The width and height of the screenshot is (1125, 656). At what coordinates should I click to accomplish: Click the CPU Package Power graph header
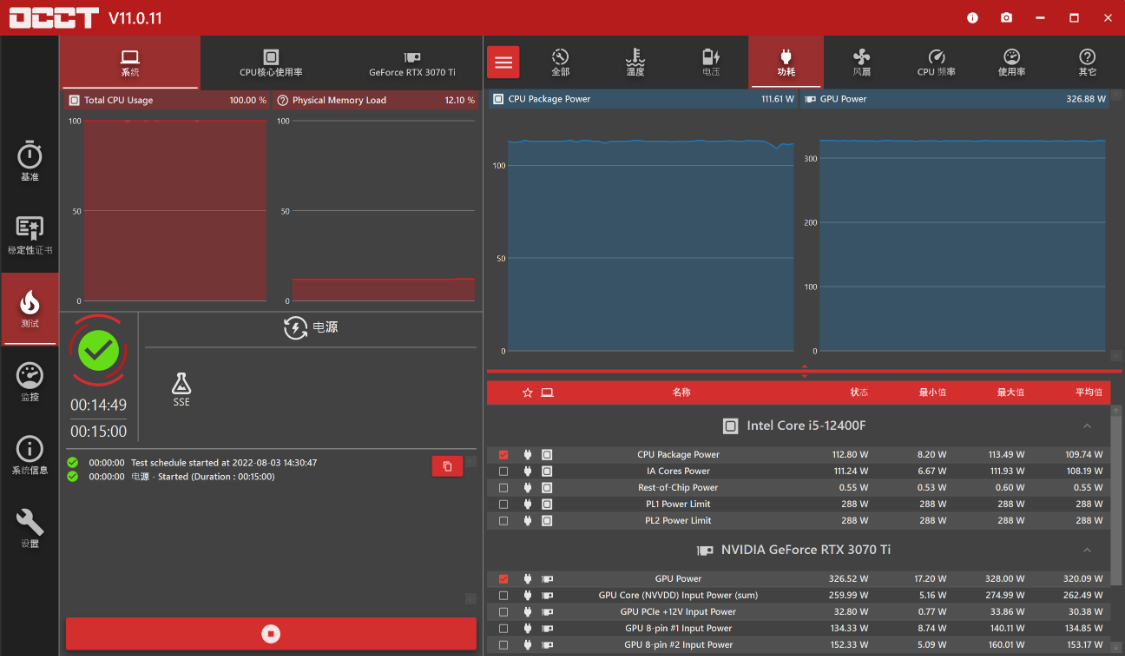(x=643, y=99)
